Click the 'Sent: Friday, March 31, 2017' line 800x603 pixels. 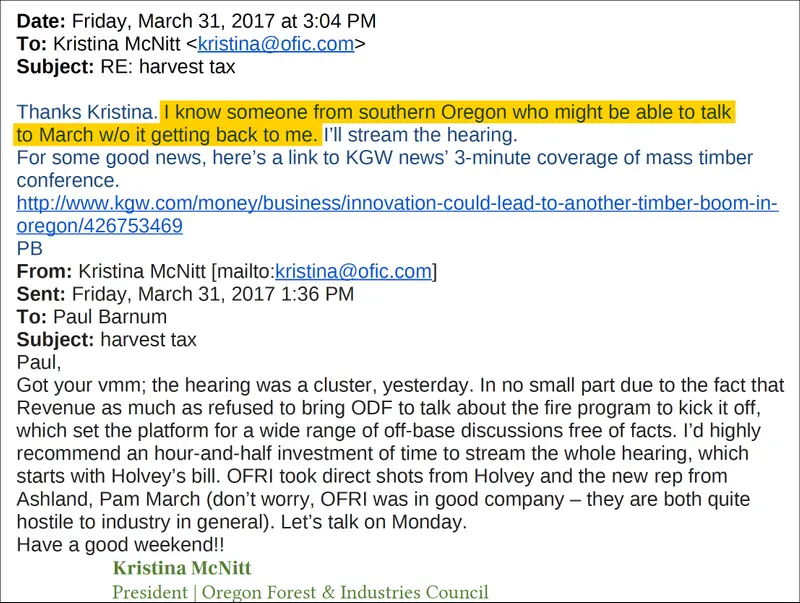(x=185, y=294)
